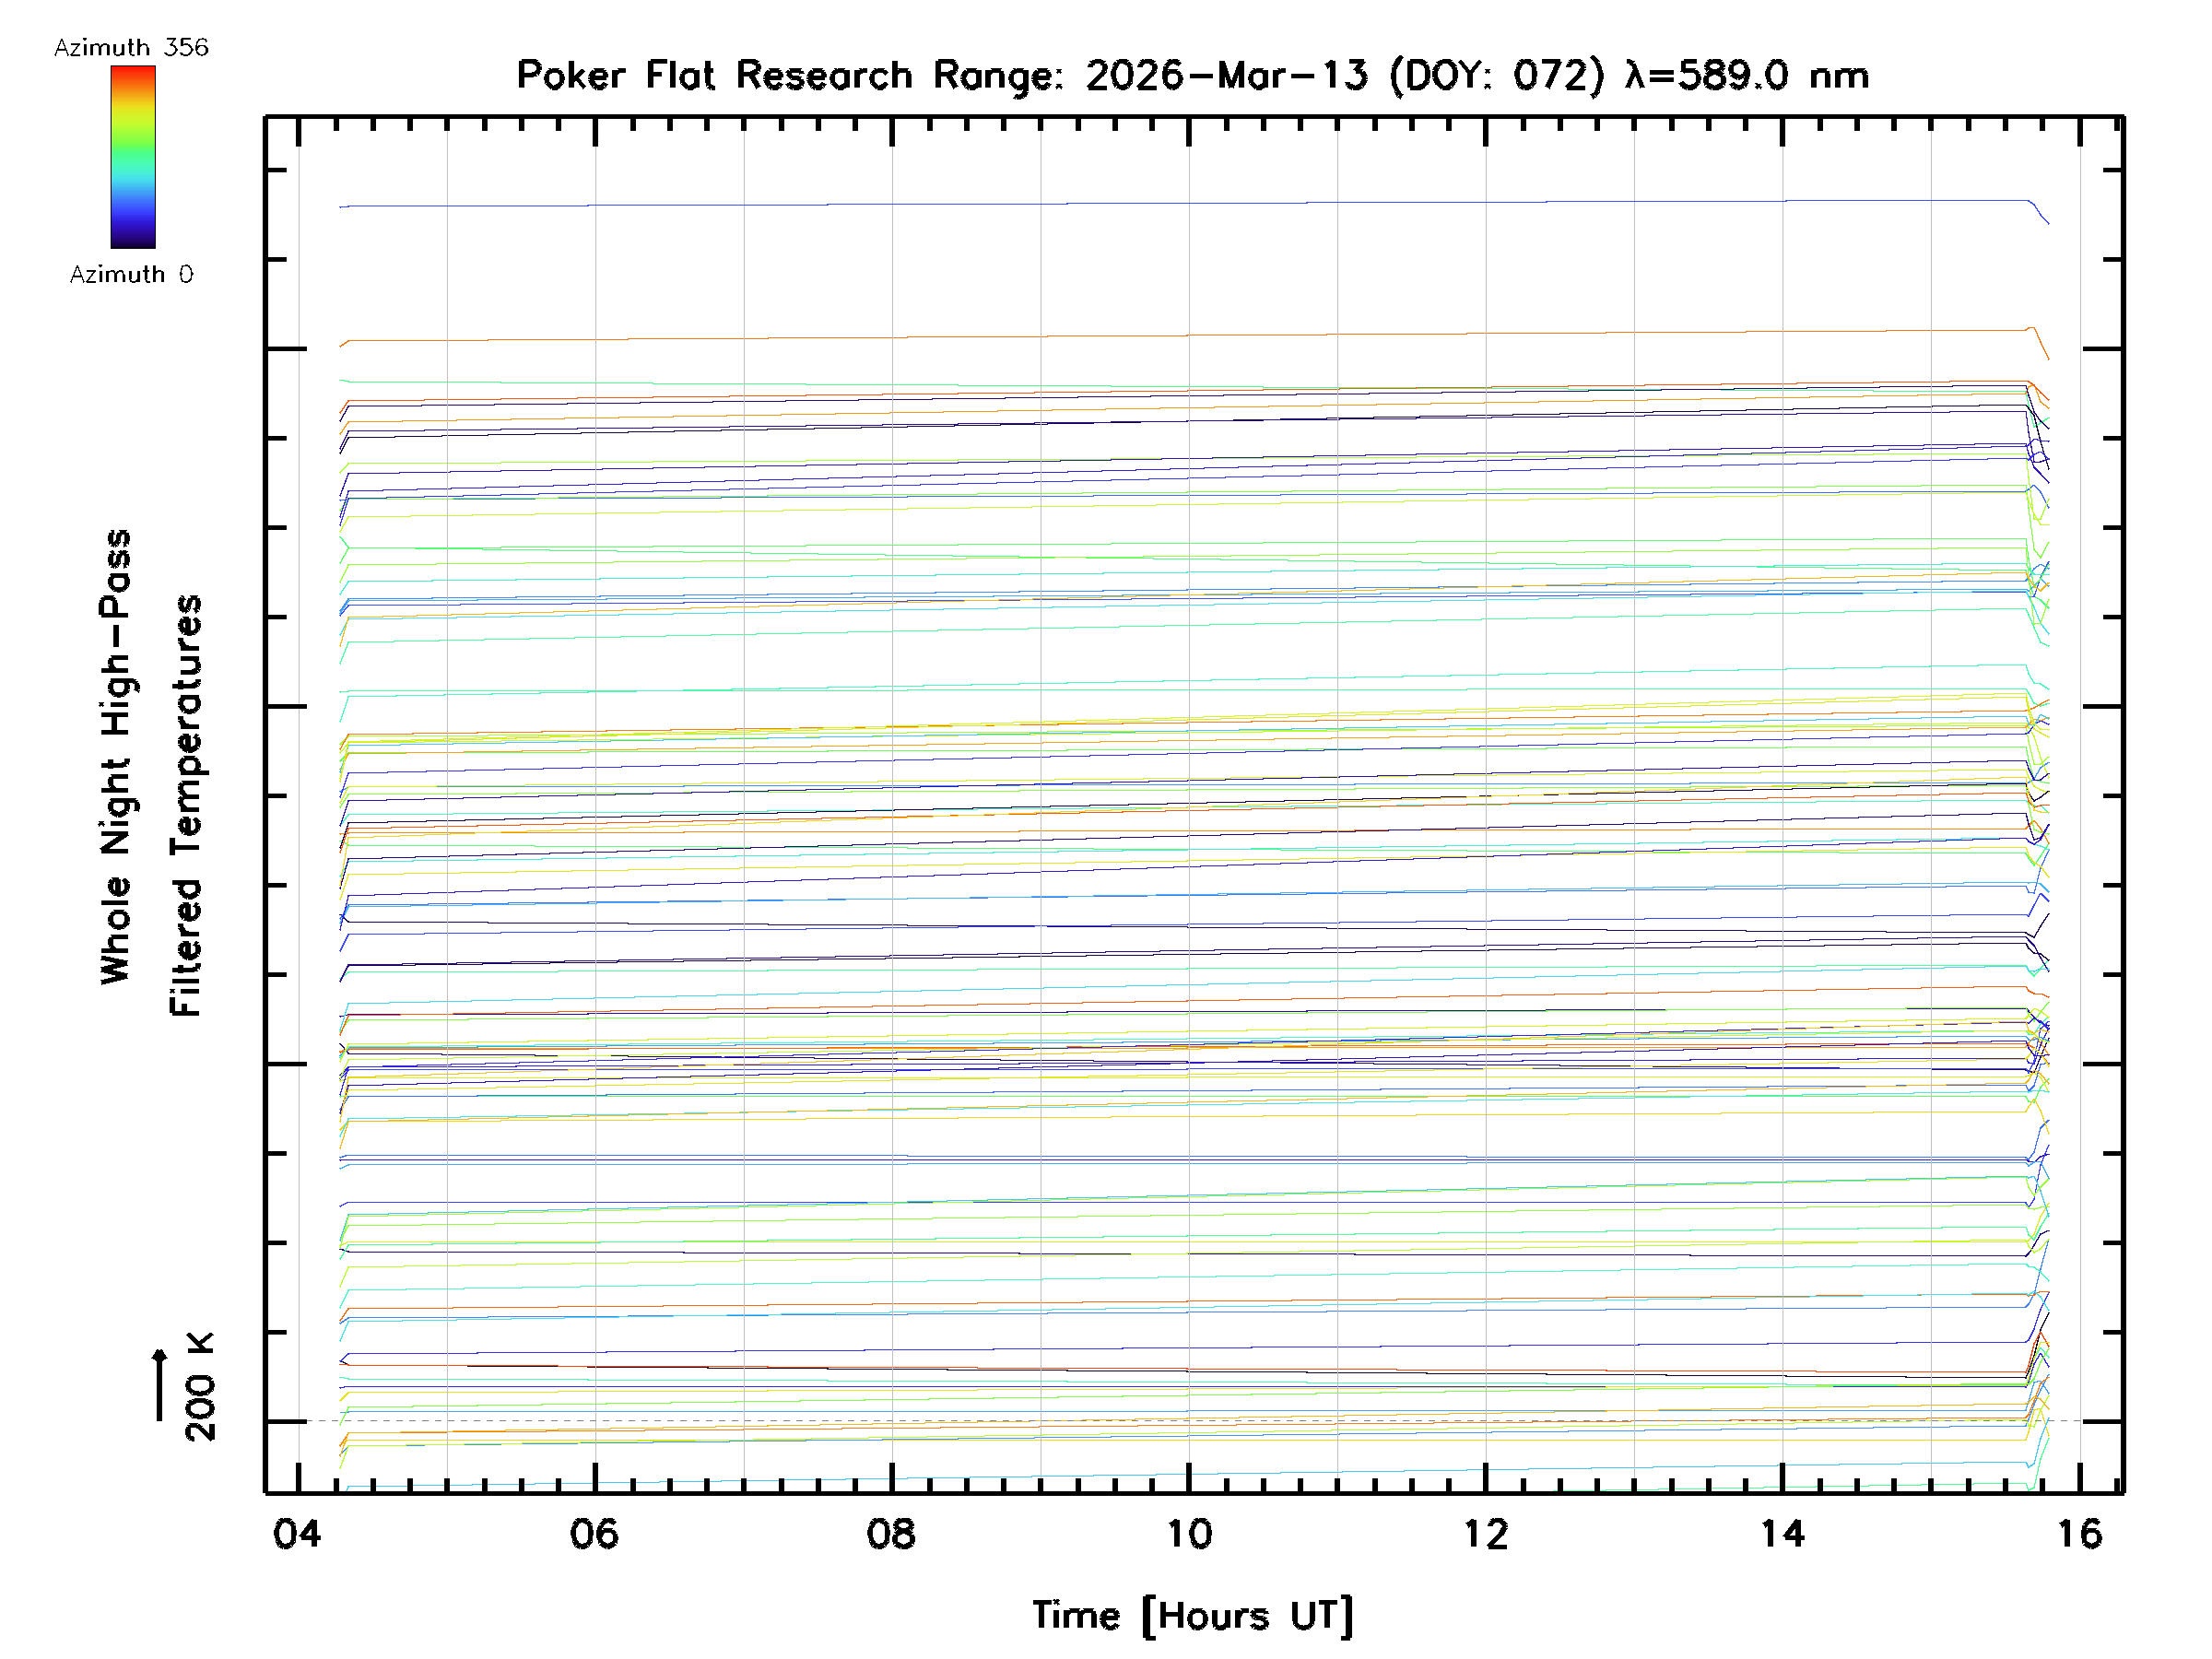Click the upward scale arrow icon
This screenshot has height=1659, width=2212.
(x=160, y=1385)
